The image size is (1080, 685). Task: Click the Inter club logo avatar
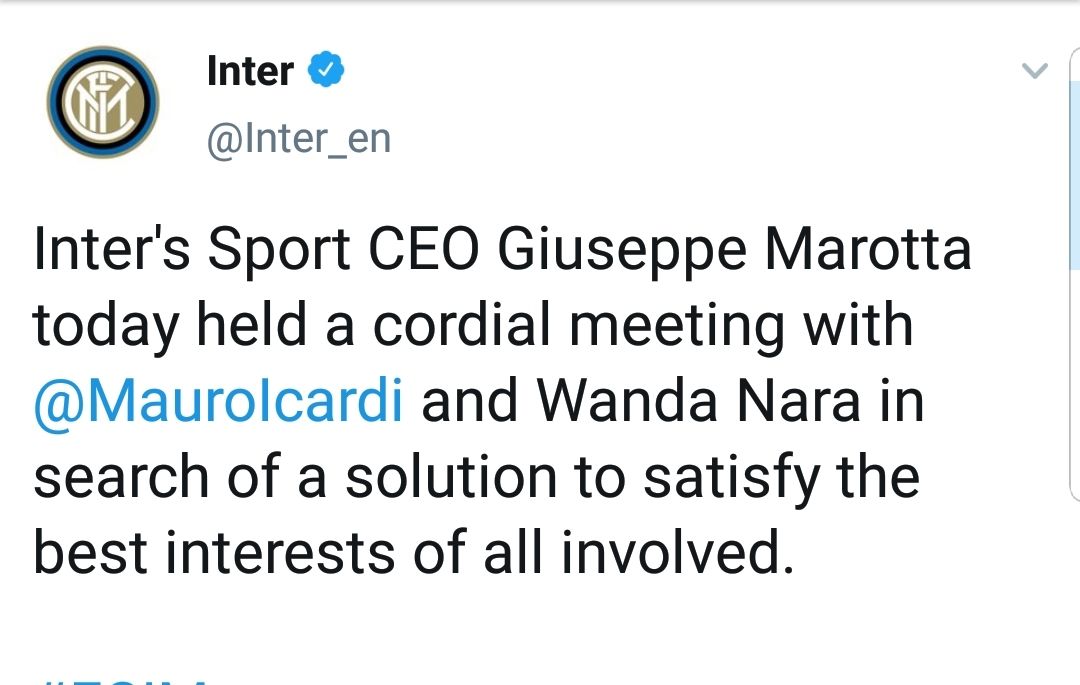click(102, 101)
